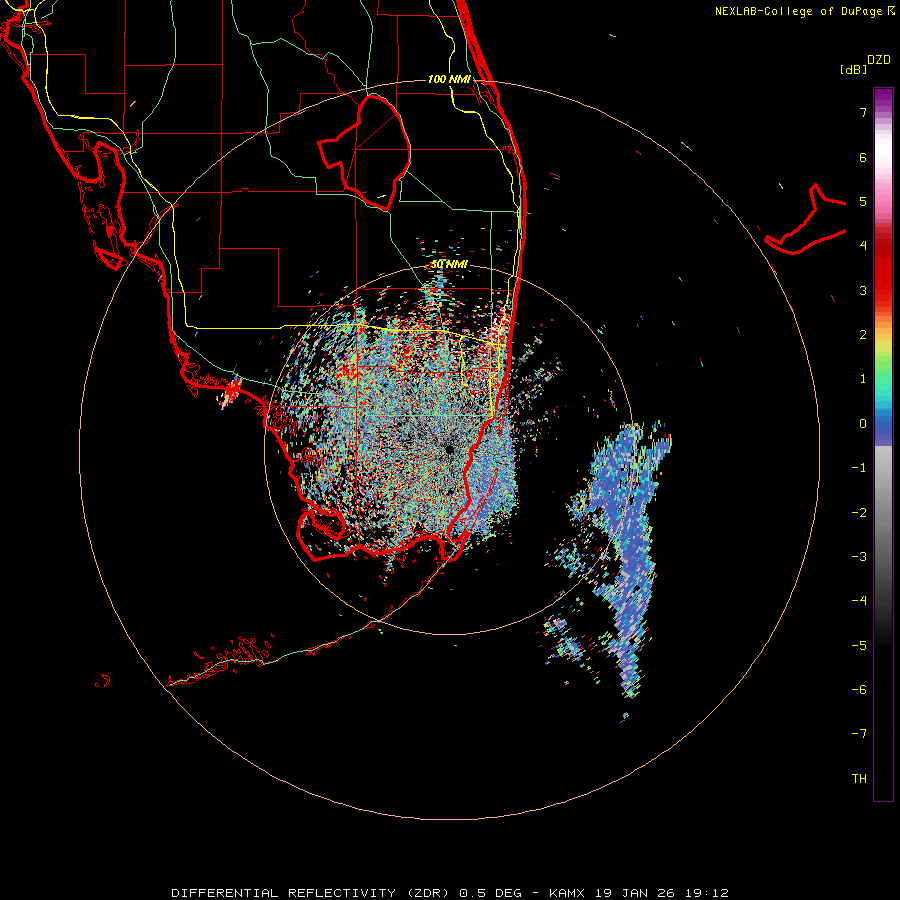The height and width of the screenshot is (900, 900).
Task: Click the 2 tick on the color scale
Action: (863, 335)
